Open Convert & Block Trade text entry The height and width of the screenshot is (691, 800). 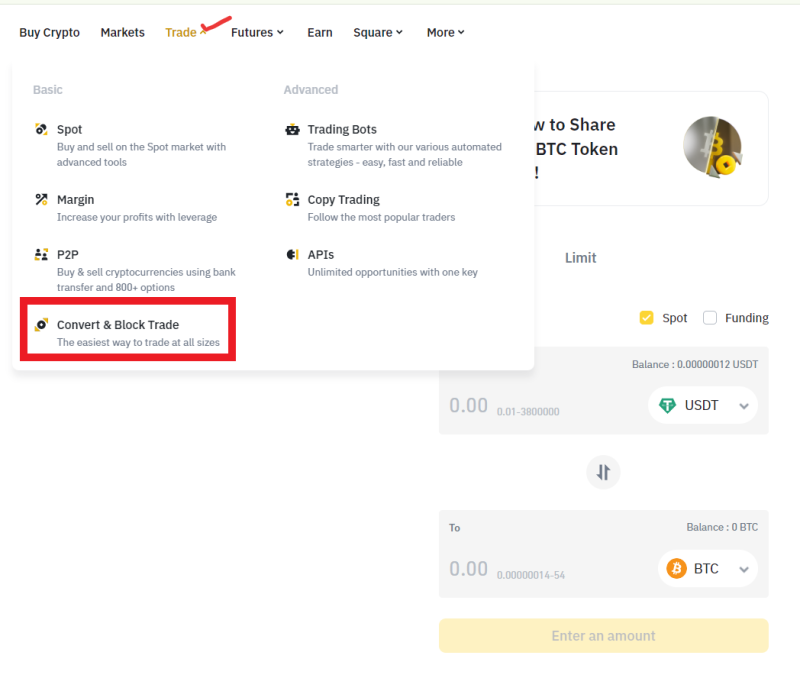tap(118, 325)
